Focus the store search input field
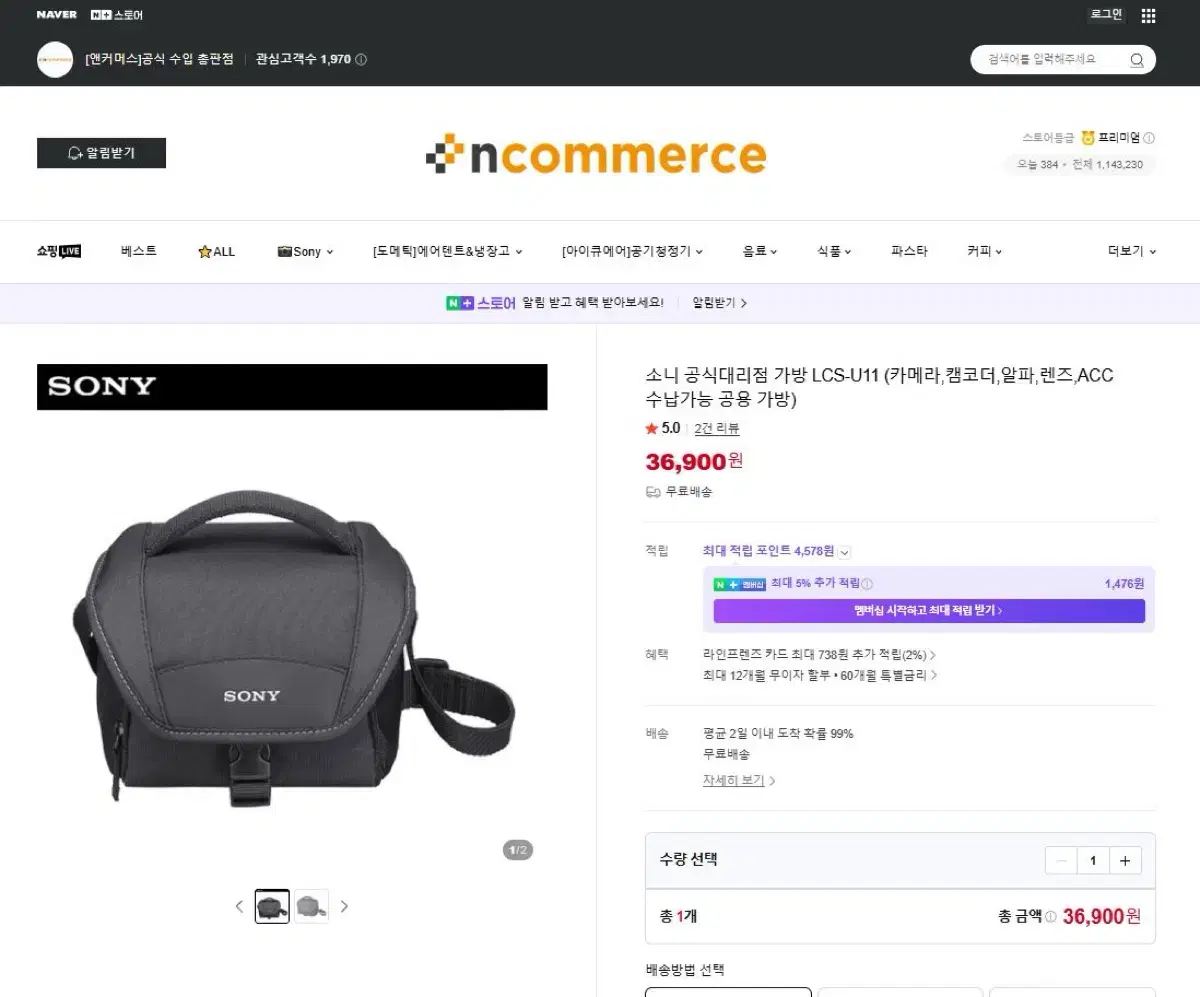Screen dimensions: 1200x997 coord(1045,59)
